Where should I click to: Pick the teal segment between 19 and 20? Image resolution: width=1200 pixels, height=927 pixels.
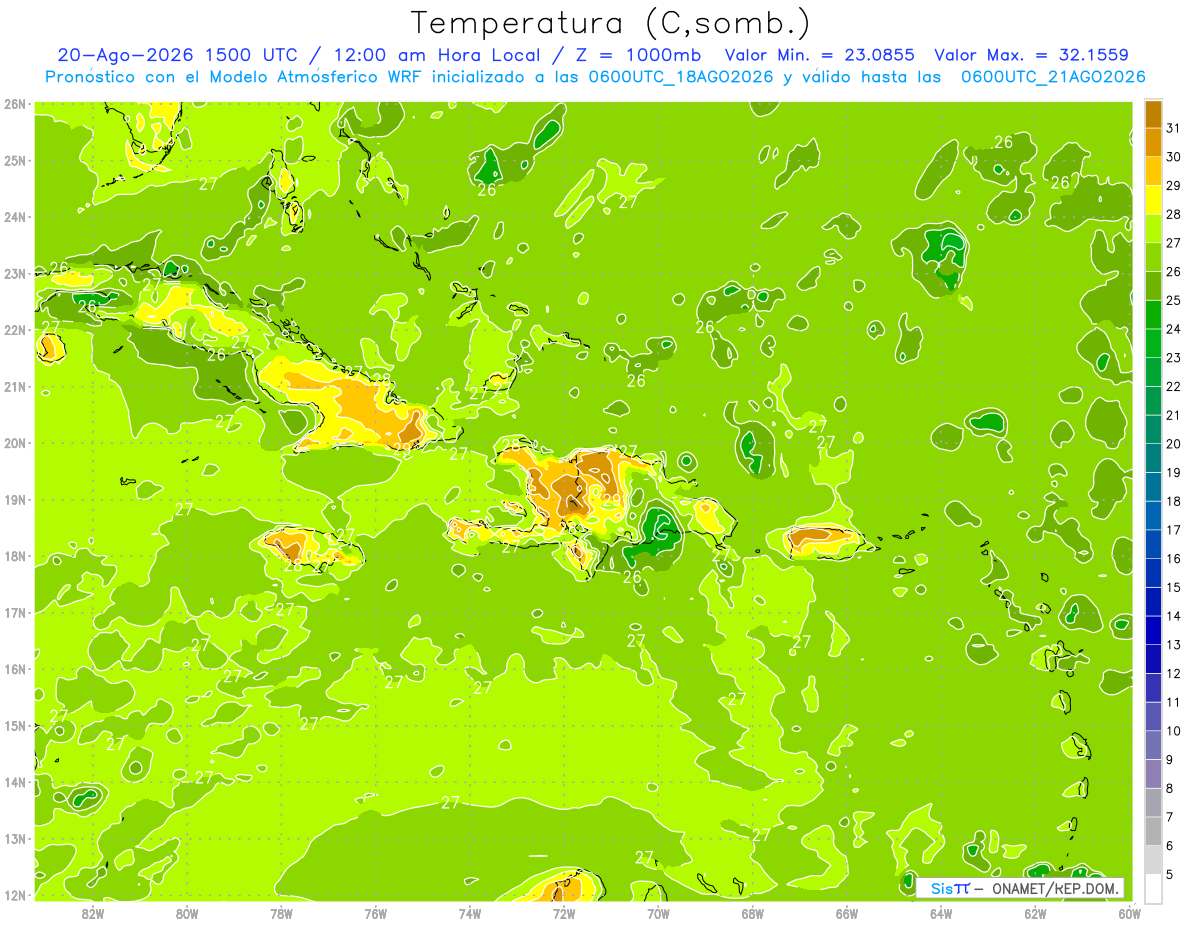coord(1153,459)
